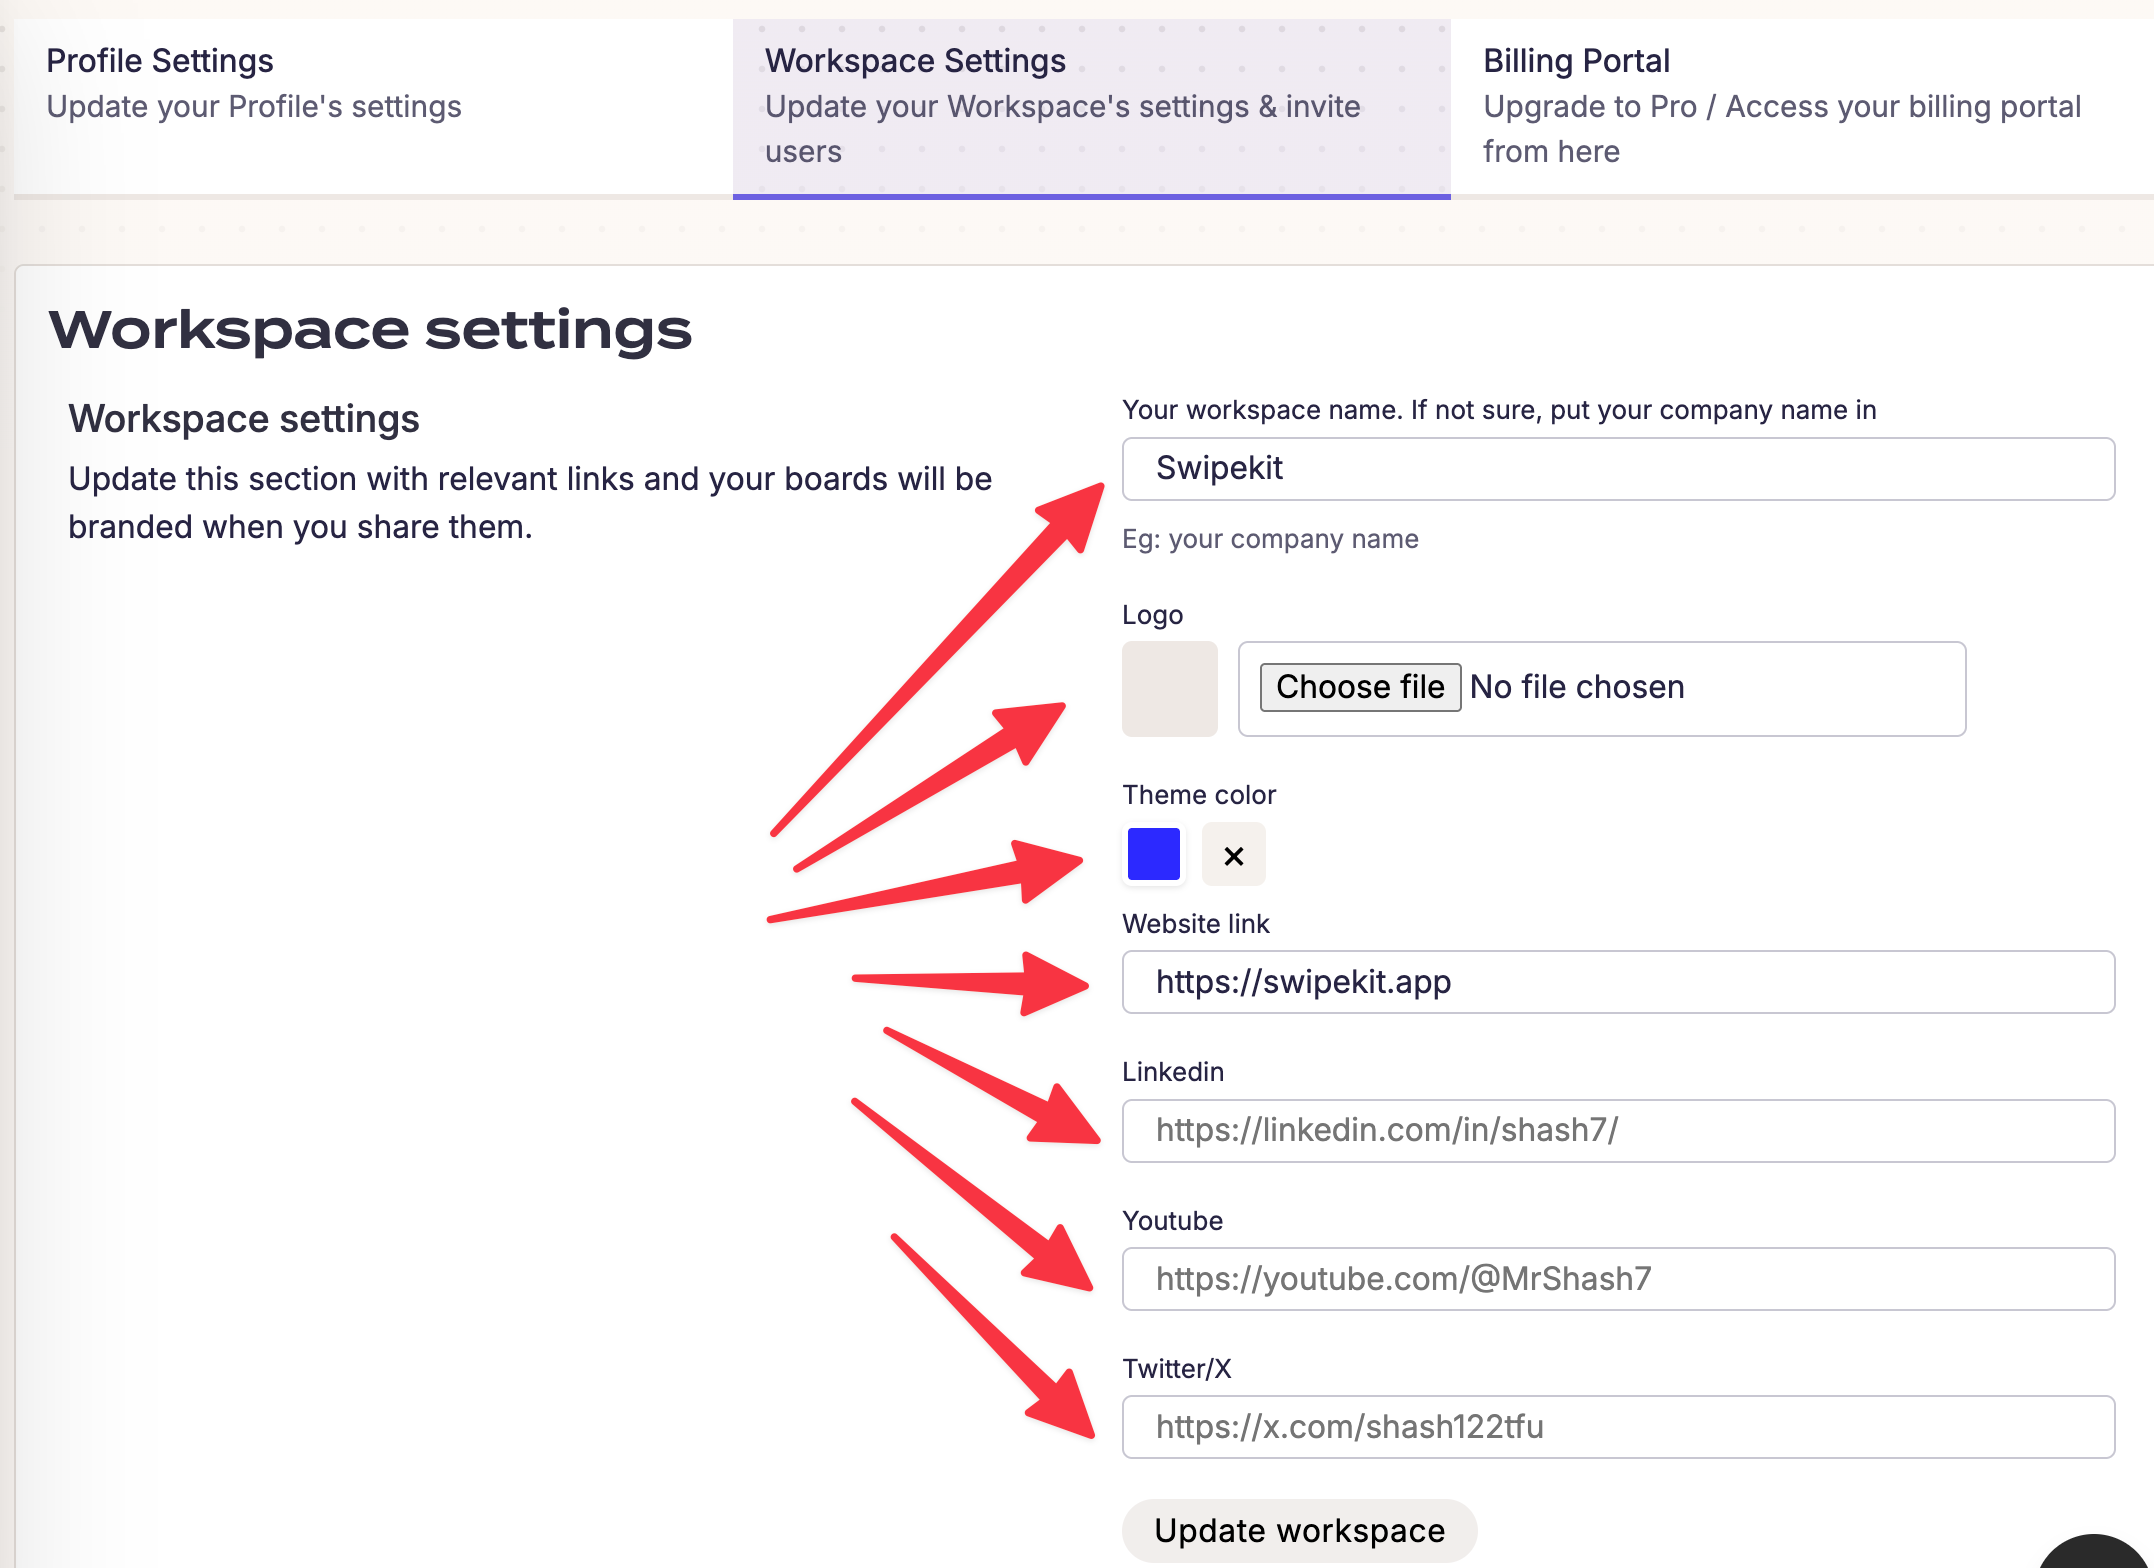Image resolution: width=2154 pixels, height=1568 pixels.
Task: Click the logo preview placeholder
Action: pyautogui.click(x=1169, y=689)
